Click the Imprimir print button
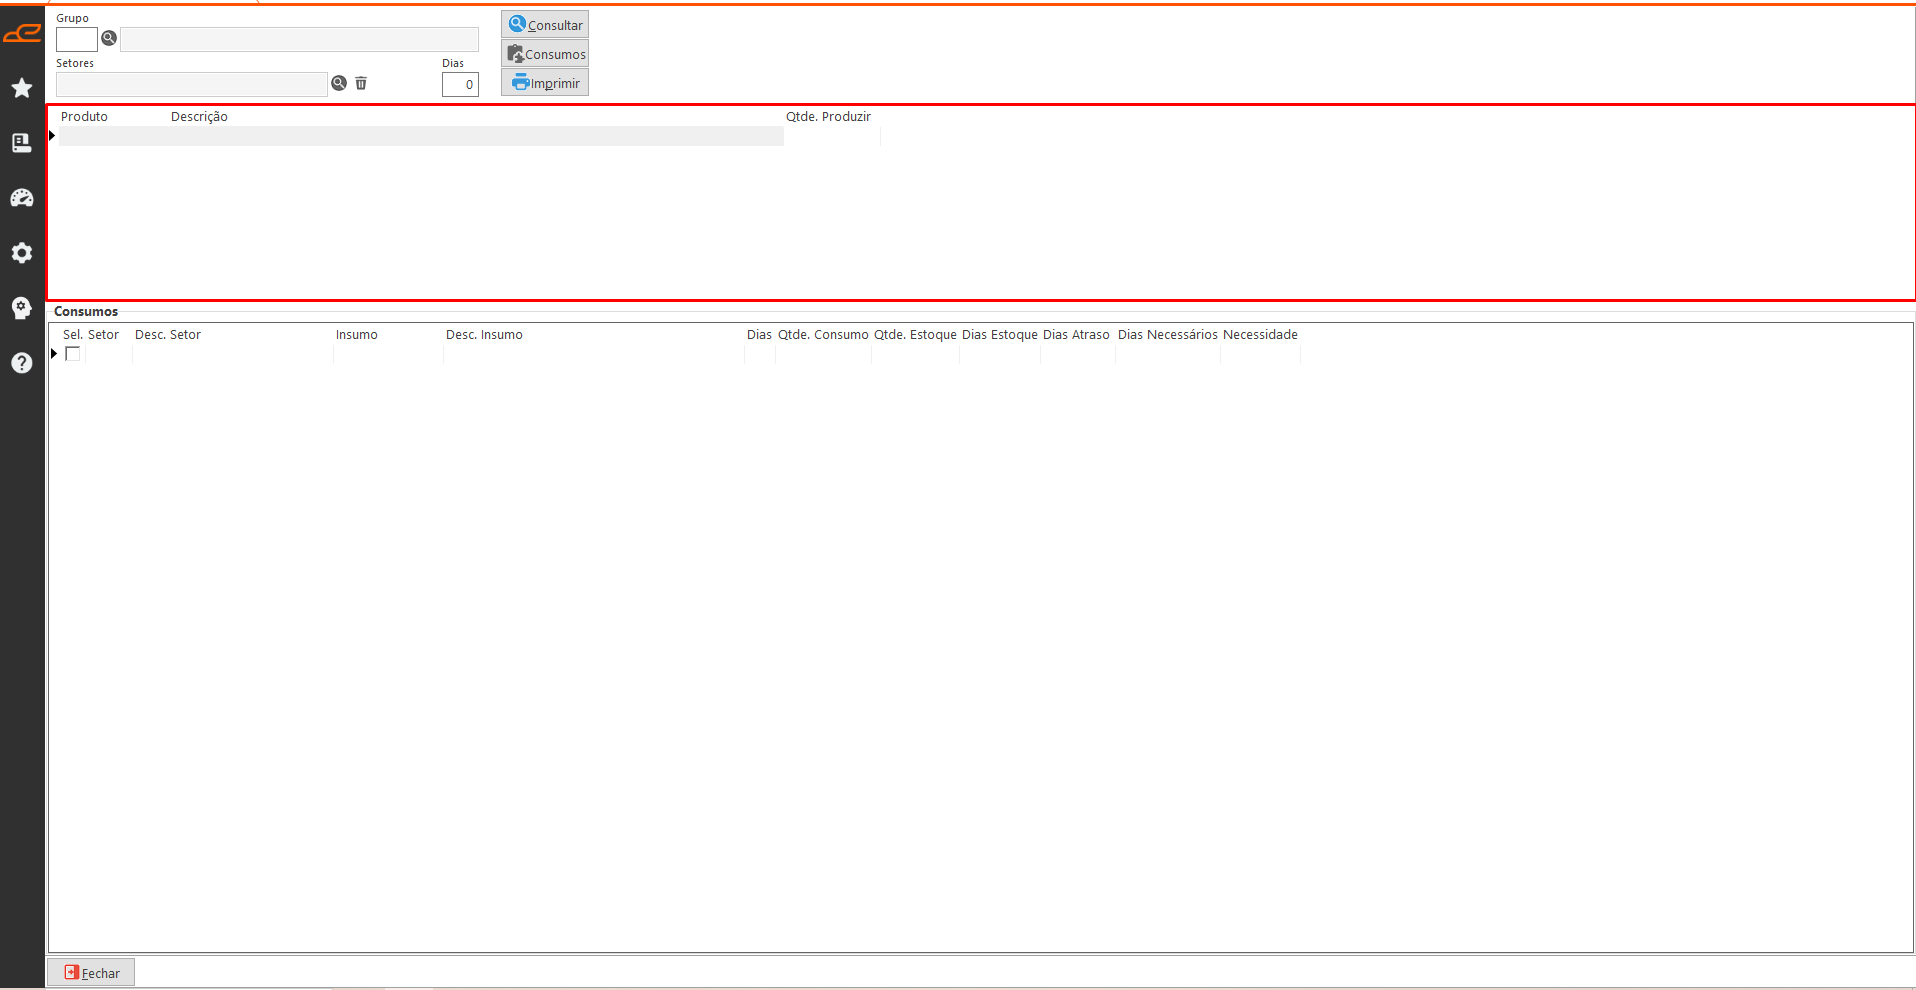 pos(545,83)
